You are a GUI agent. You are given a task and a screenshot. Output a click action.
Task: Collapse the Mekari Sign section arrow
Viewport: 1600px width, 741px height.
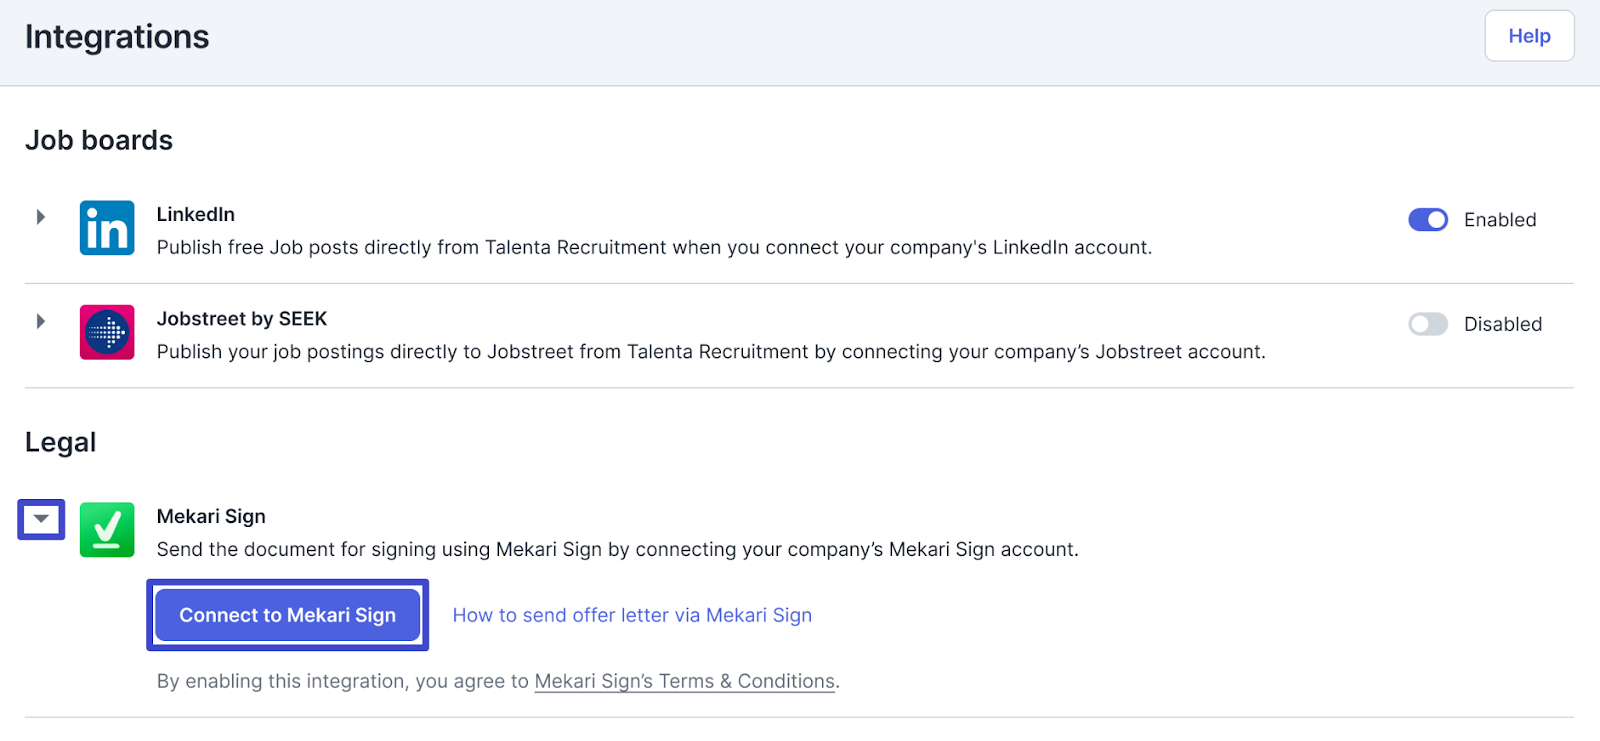coord(41,519)
